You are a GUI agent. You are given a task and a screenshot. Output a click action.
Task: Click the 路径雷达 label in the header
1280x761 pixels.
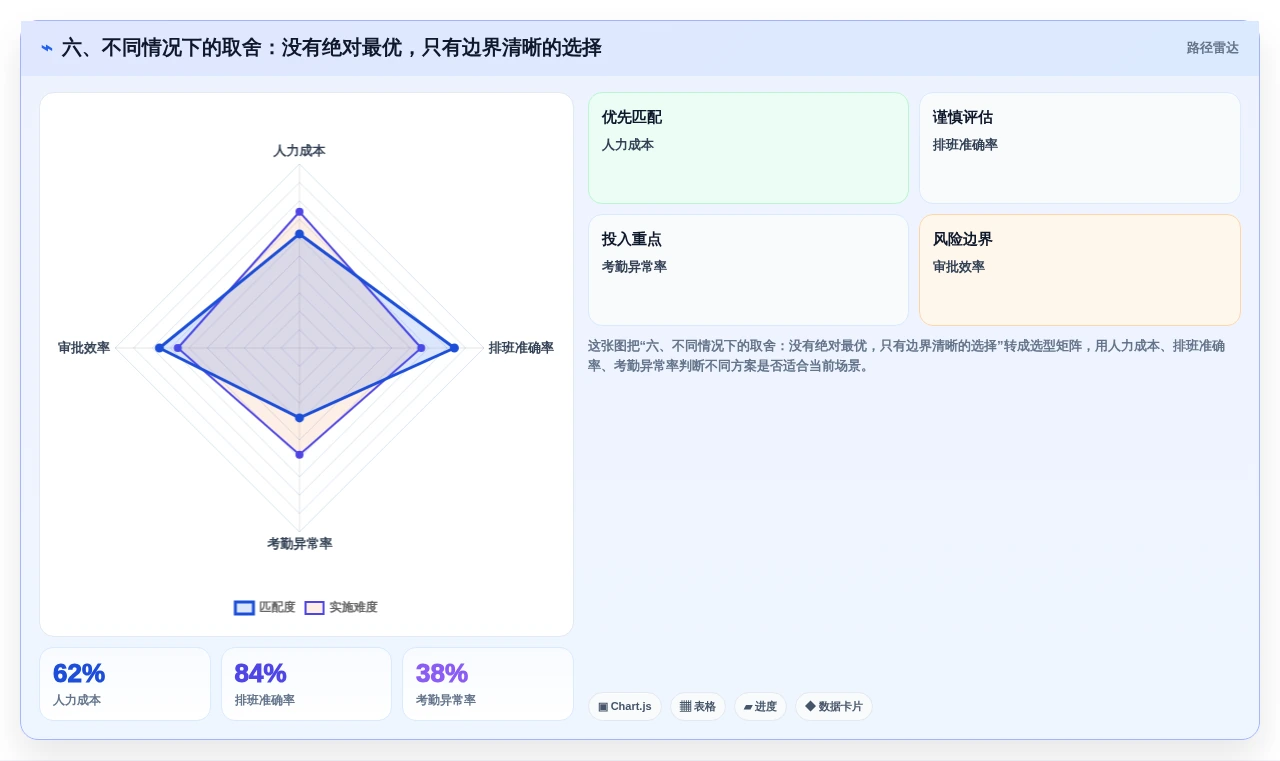1212,48
